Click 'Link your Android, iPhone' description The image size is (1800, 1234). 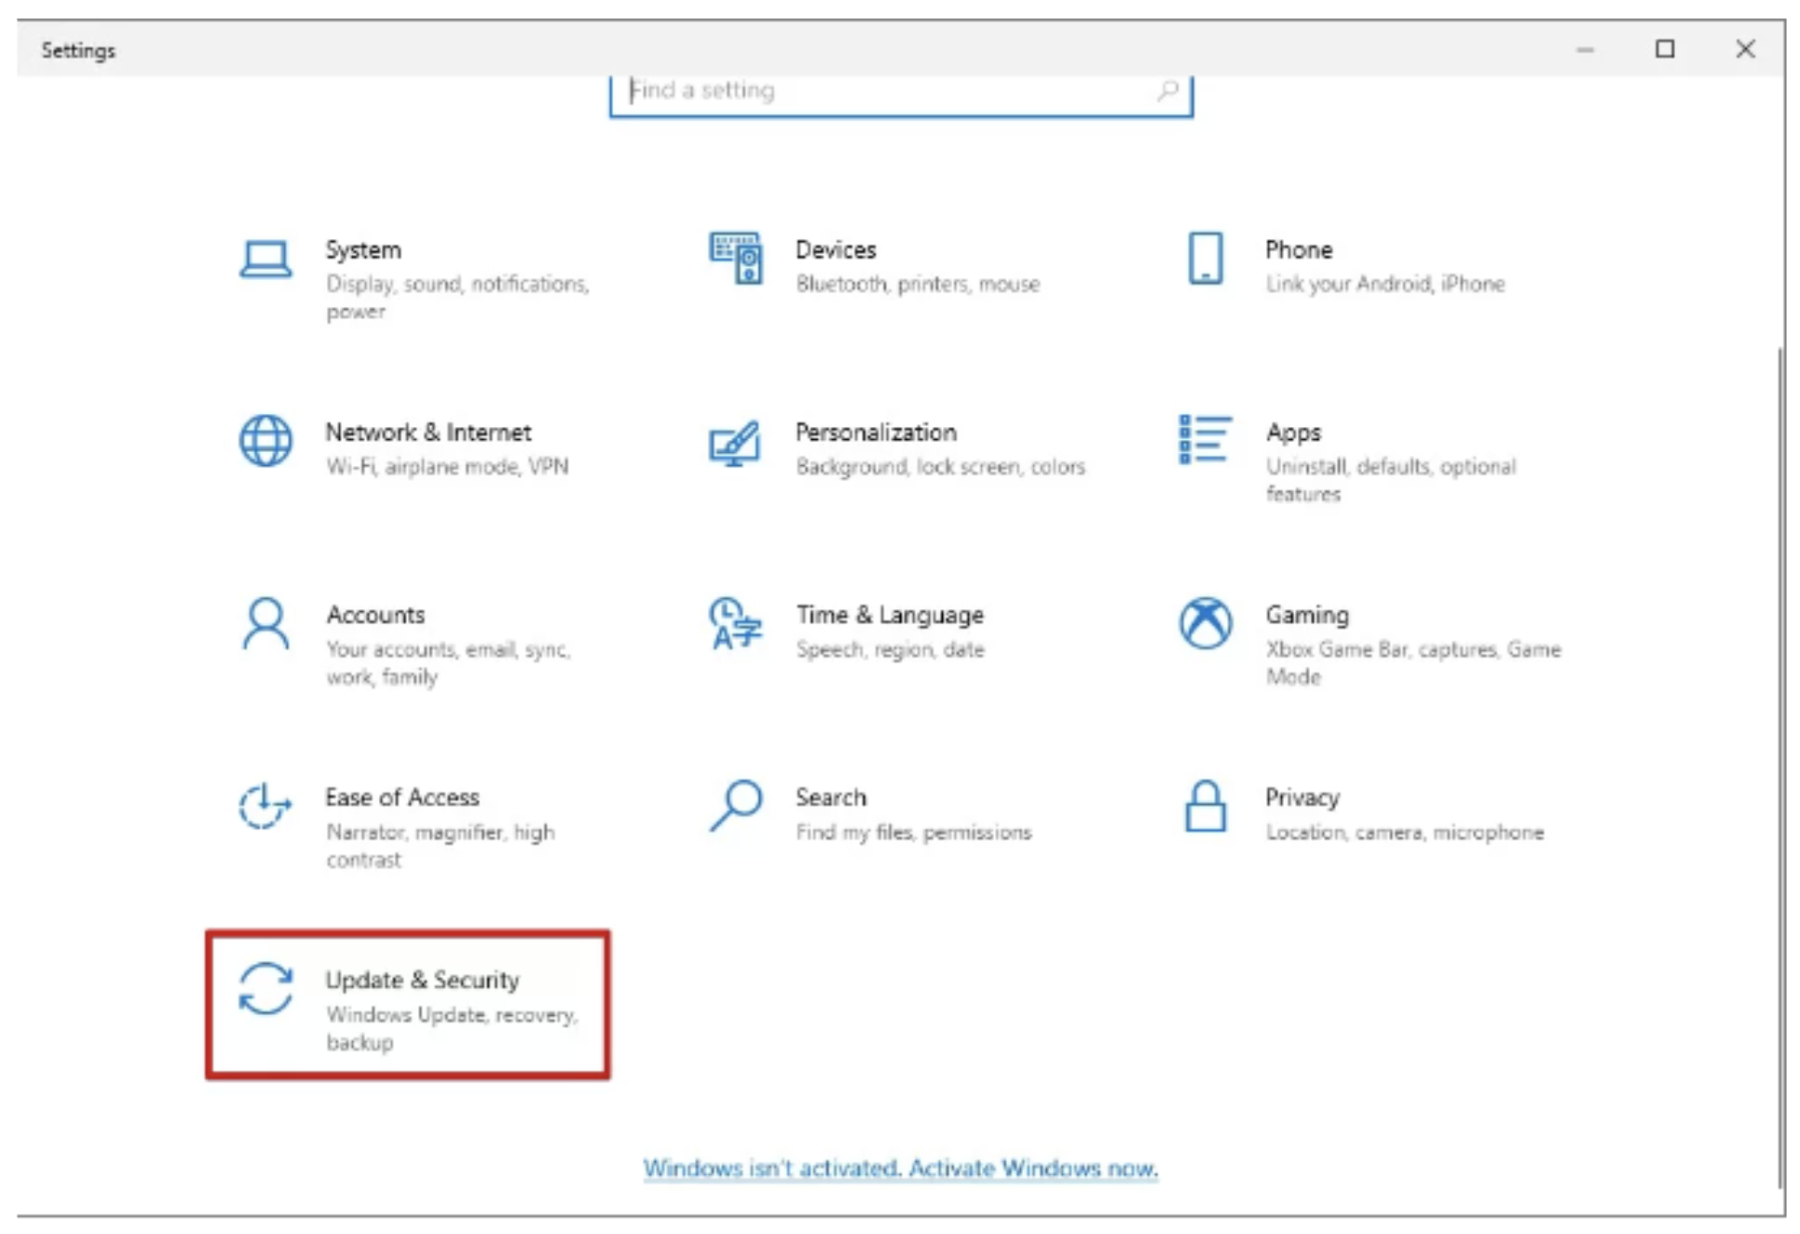[1385, 285]
